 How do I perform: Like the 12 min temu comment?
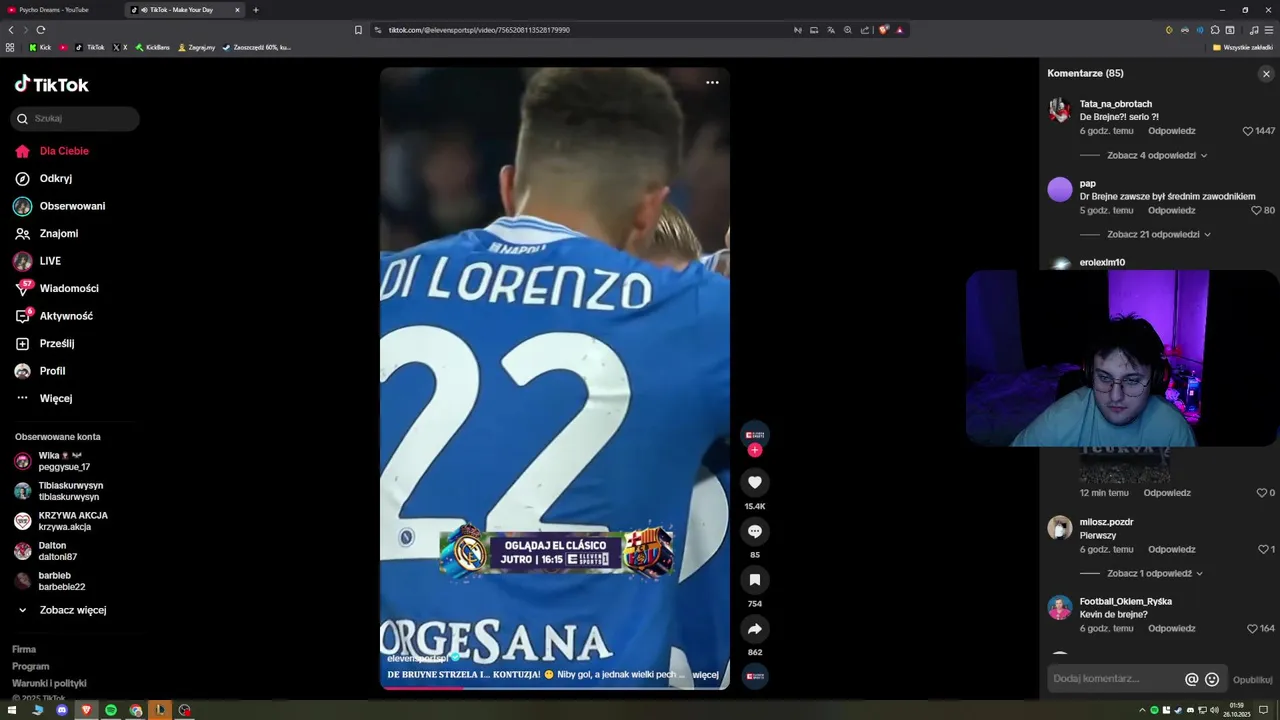tap(1261, 493)
